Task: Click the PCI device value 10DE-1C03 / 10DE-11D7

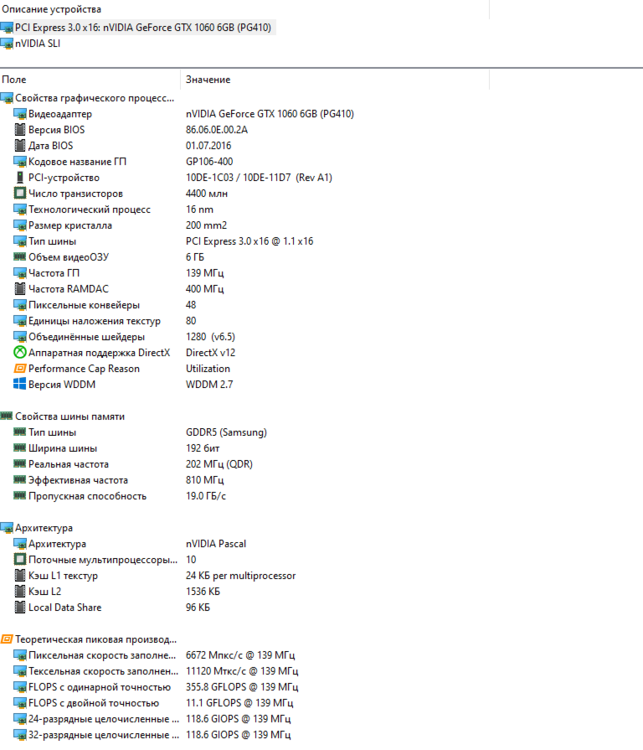Action: (259, 177)
